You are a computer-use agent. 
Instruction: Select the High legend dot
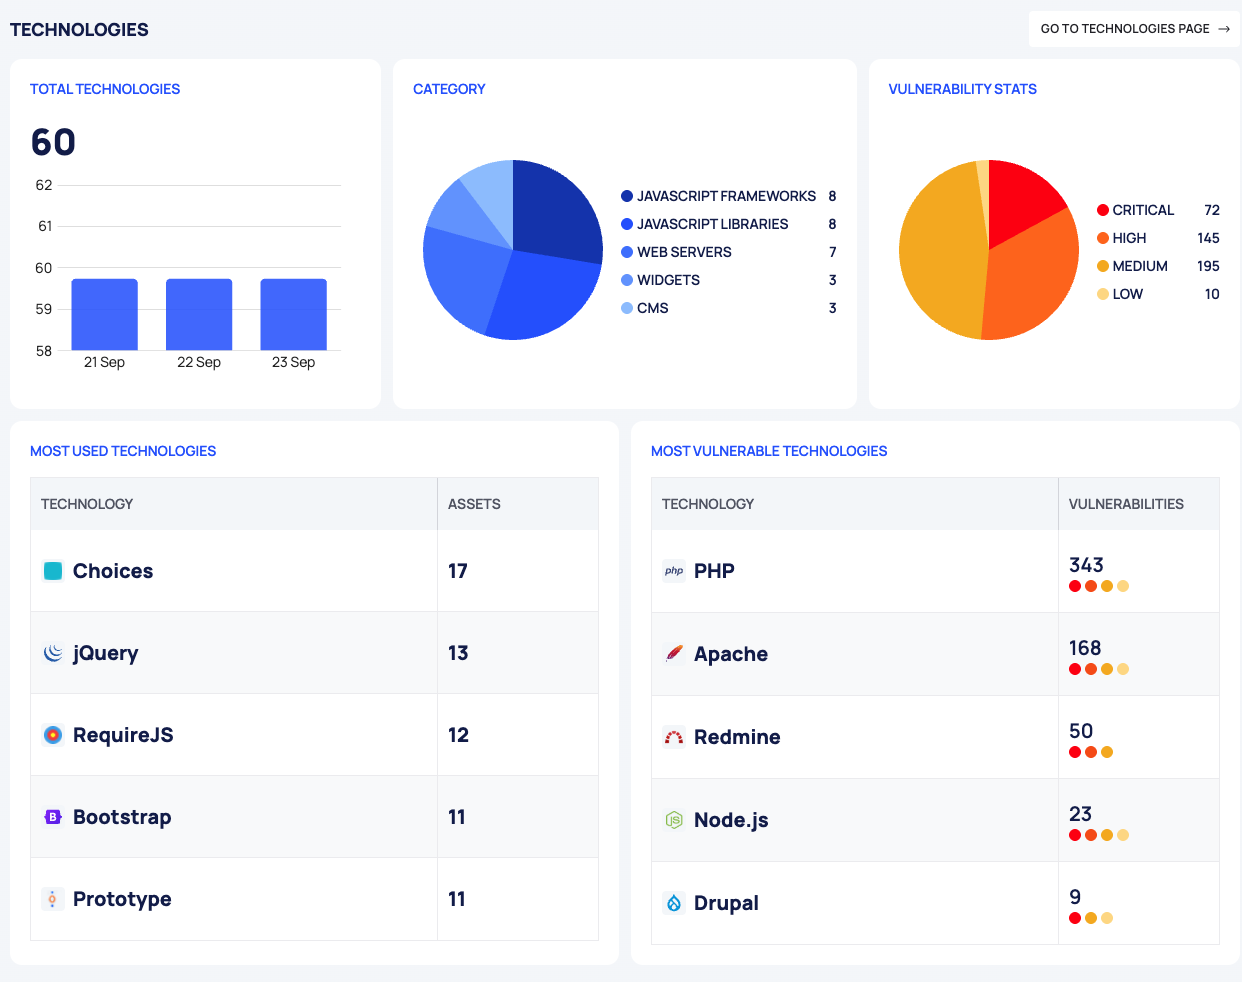1103,238
